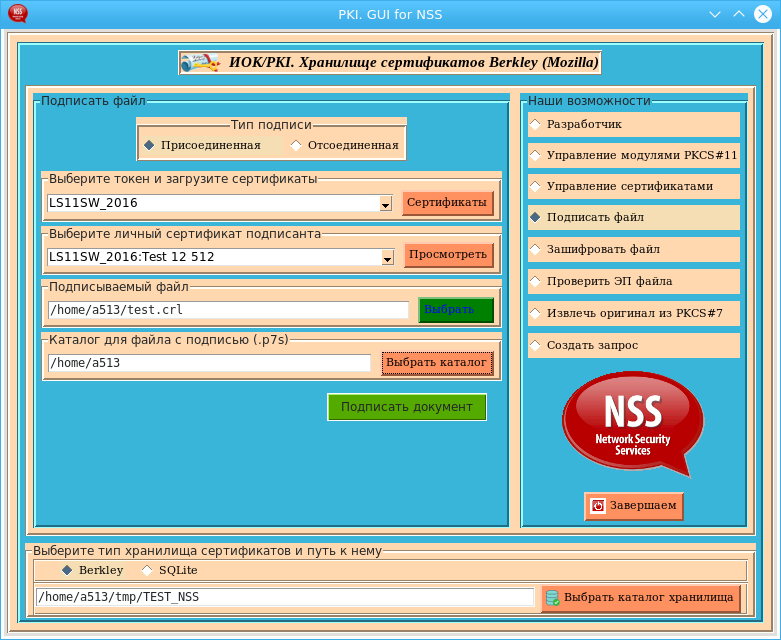The height and width of the screenshot is (640, 781).
Task: Click the NSS app icon in title bar
Action: click(x=17, y=13)
